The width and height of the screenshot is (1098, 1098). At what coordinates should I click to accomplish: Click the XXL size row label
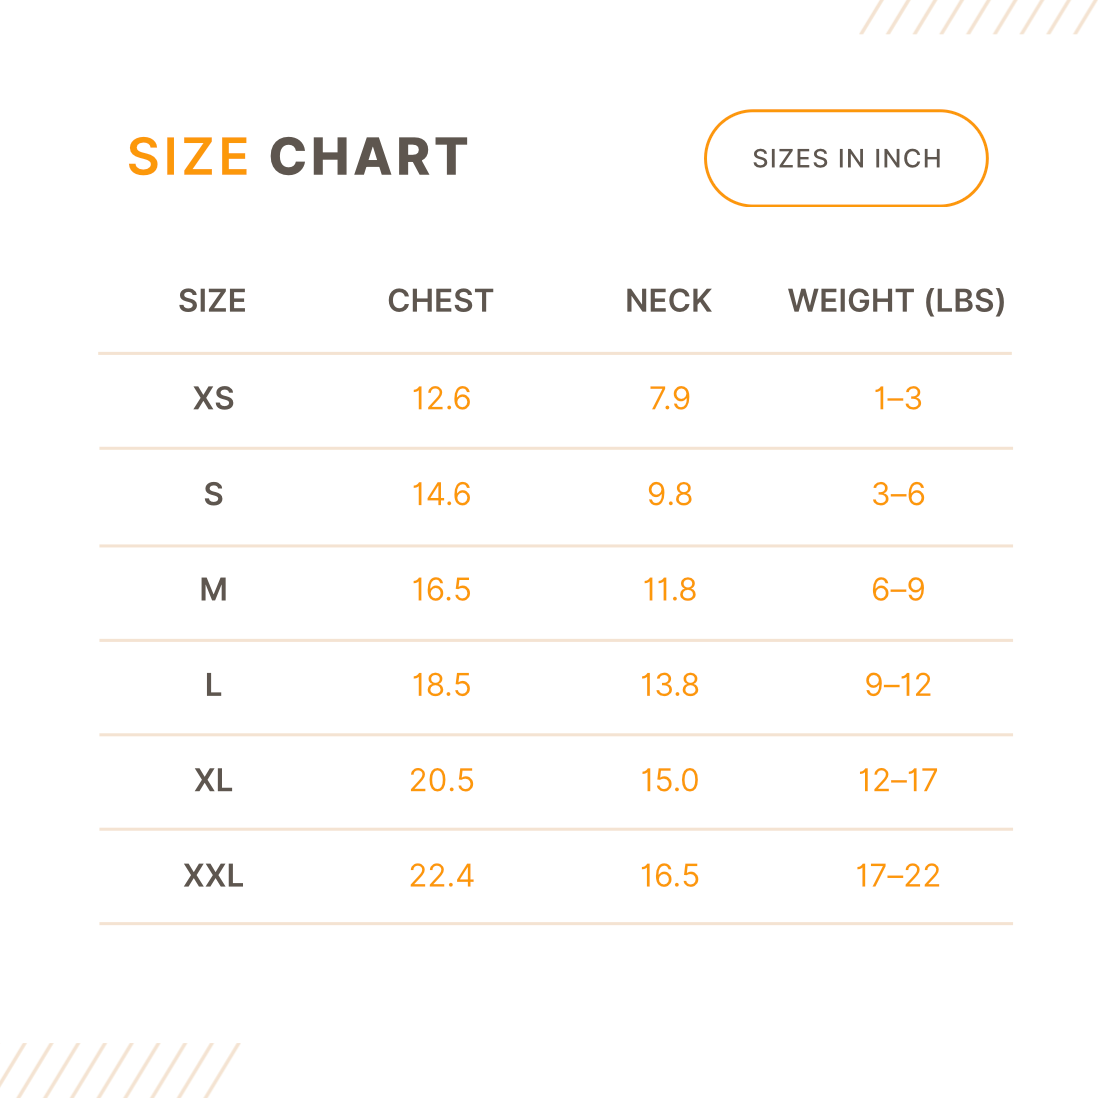pyautogui.click(x=213, y=876)
